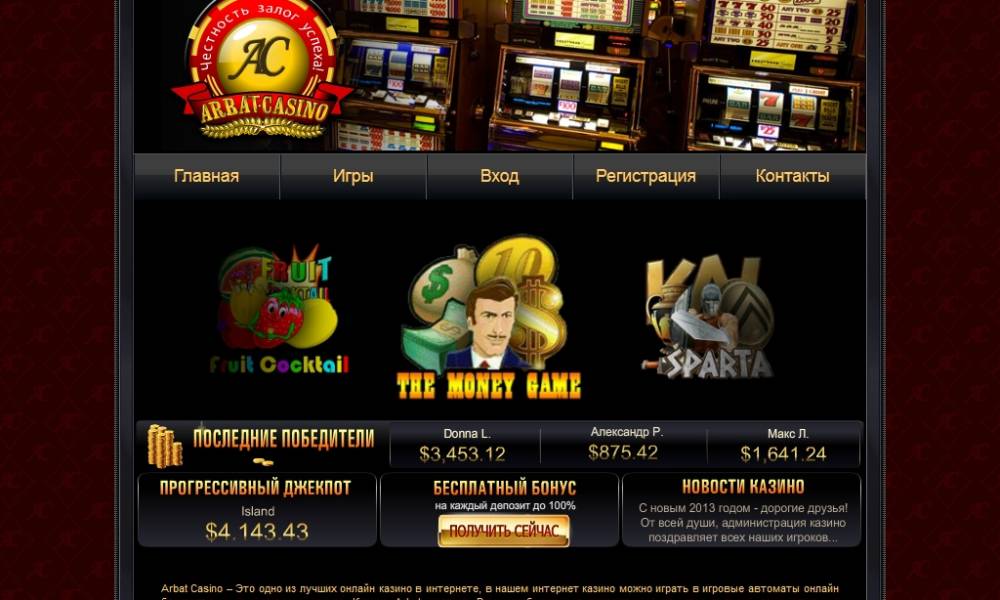Image resolution: width=1000 pixels, height=600 pixels.
Task: Open the Прогрессивный джекпот panel
Action: coord(257,509)
